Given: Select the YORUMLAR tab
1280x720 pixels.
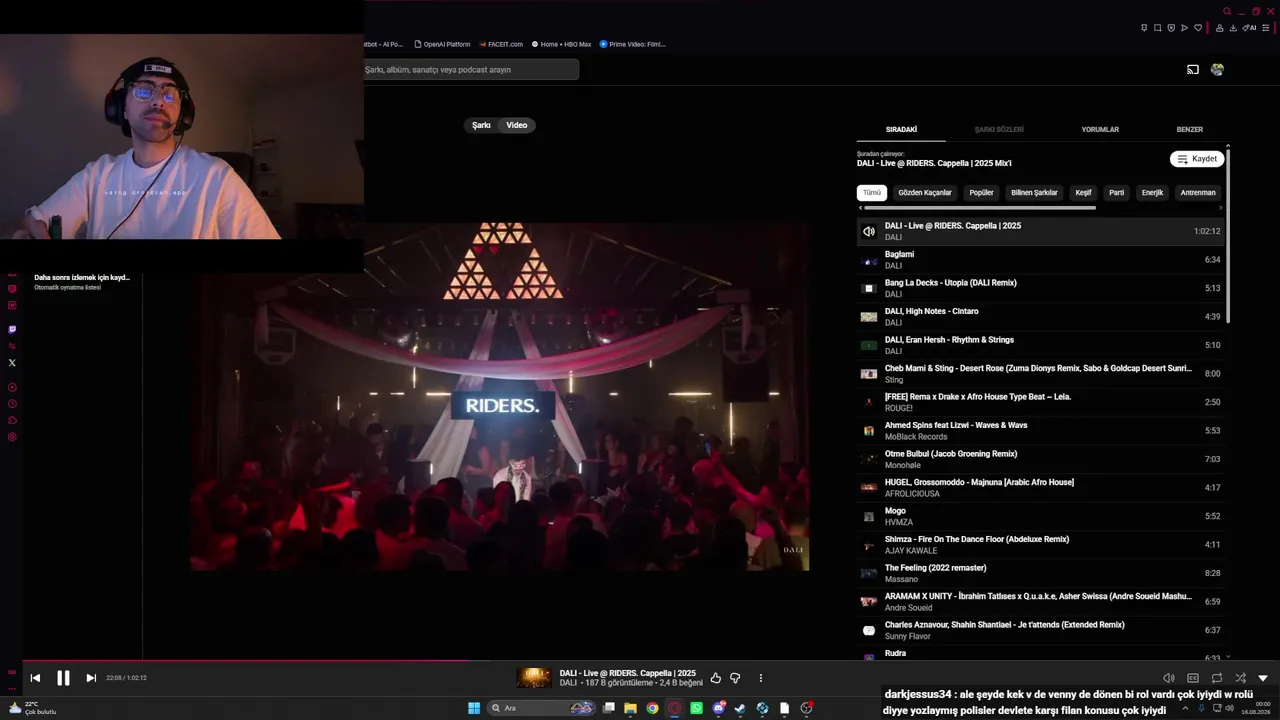Looking at the screenshot, I should pos(1100,129).
